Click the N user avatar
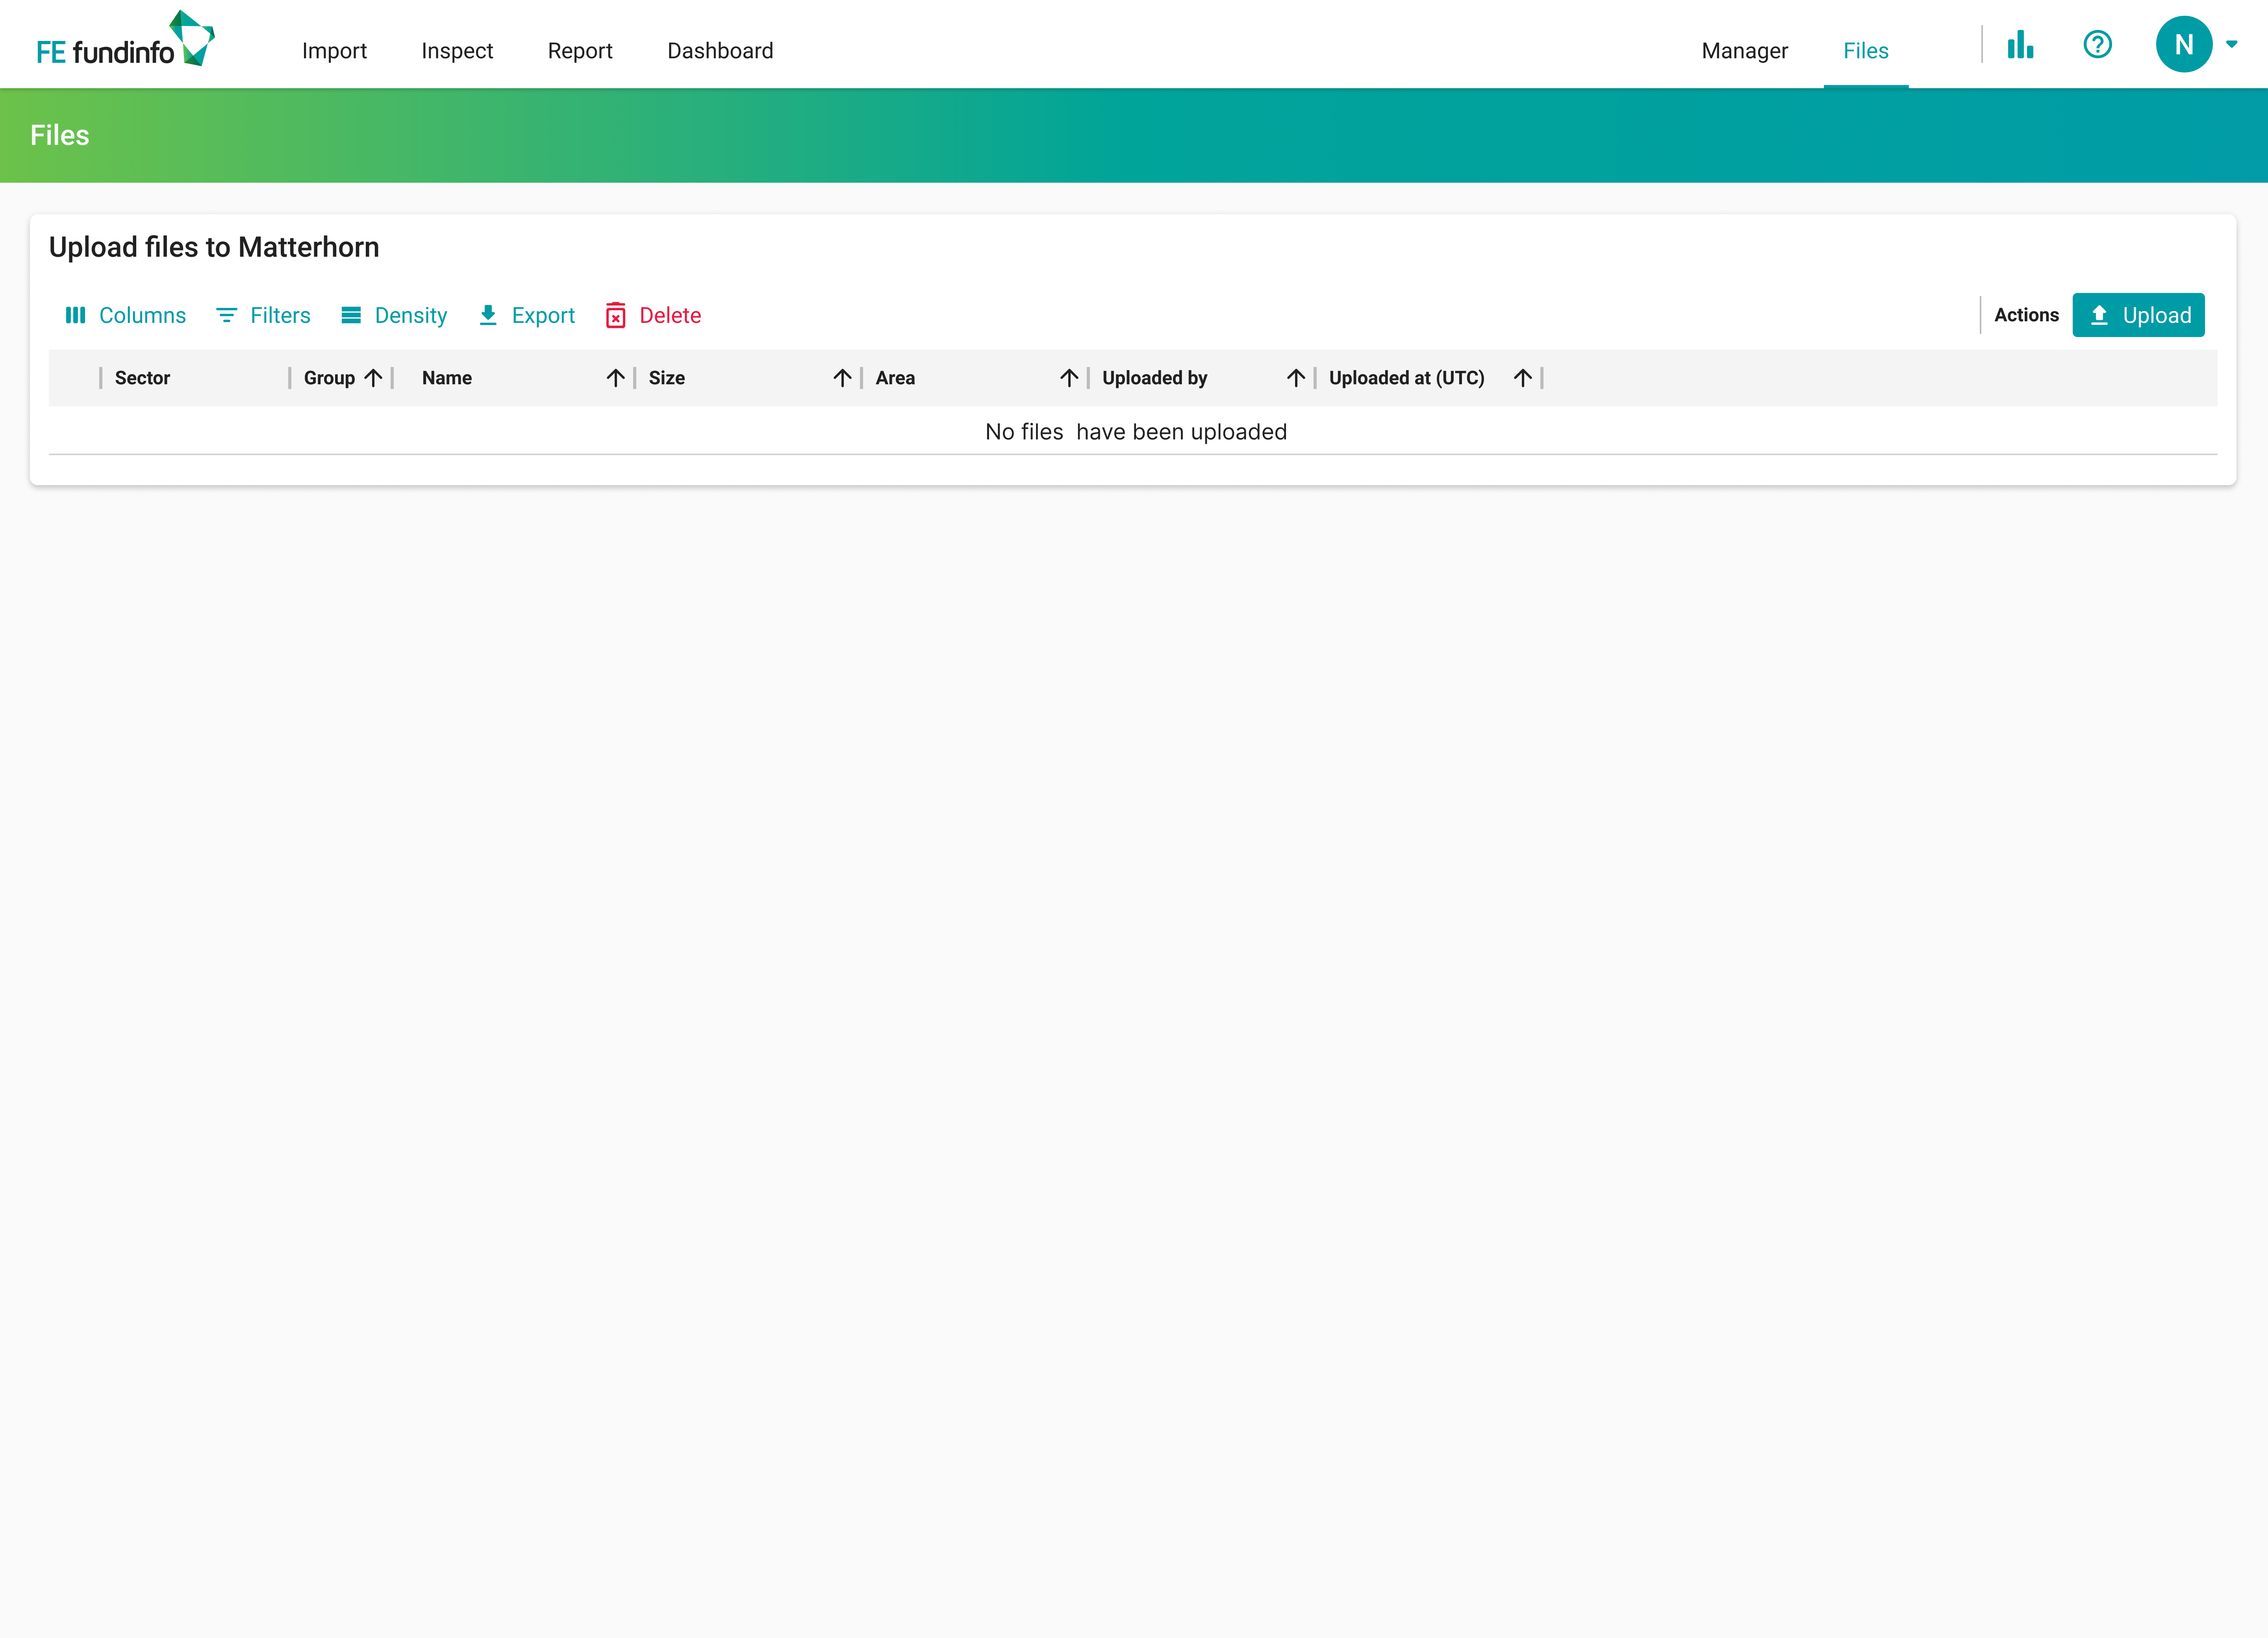 coord(2184,44)
